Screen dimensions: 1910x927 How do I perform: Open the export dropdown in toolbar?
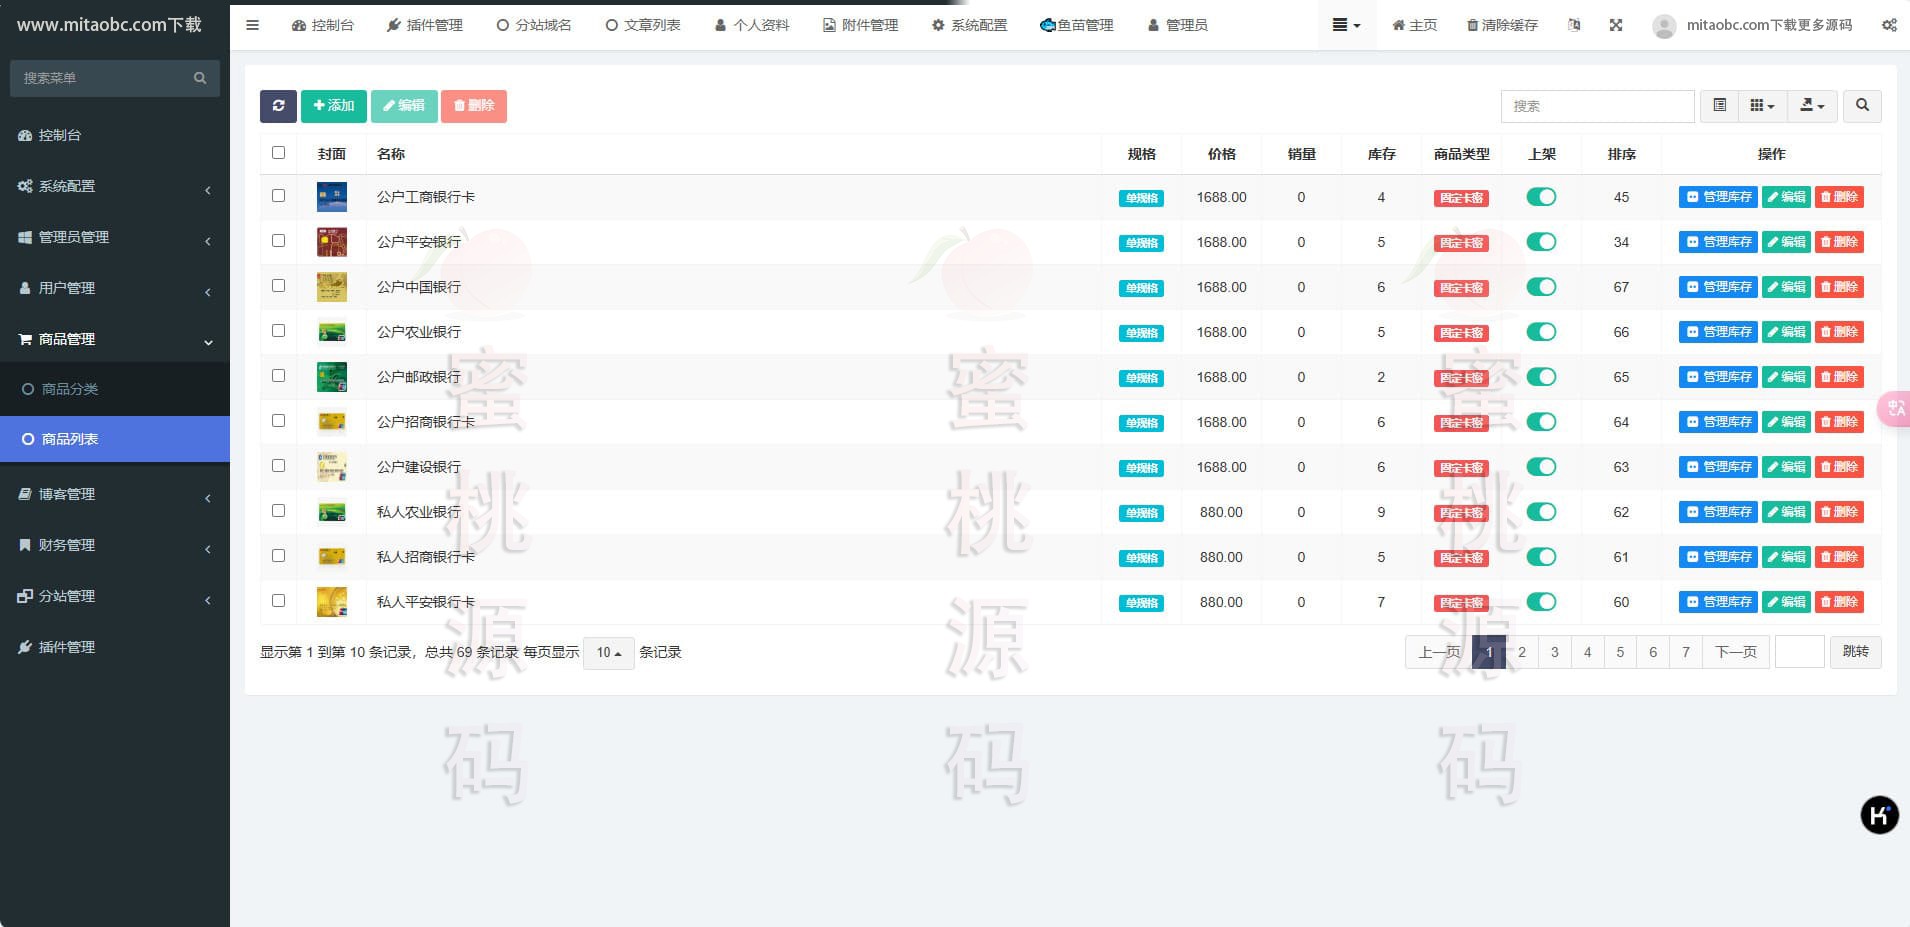coord(1812,106)
